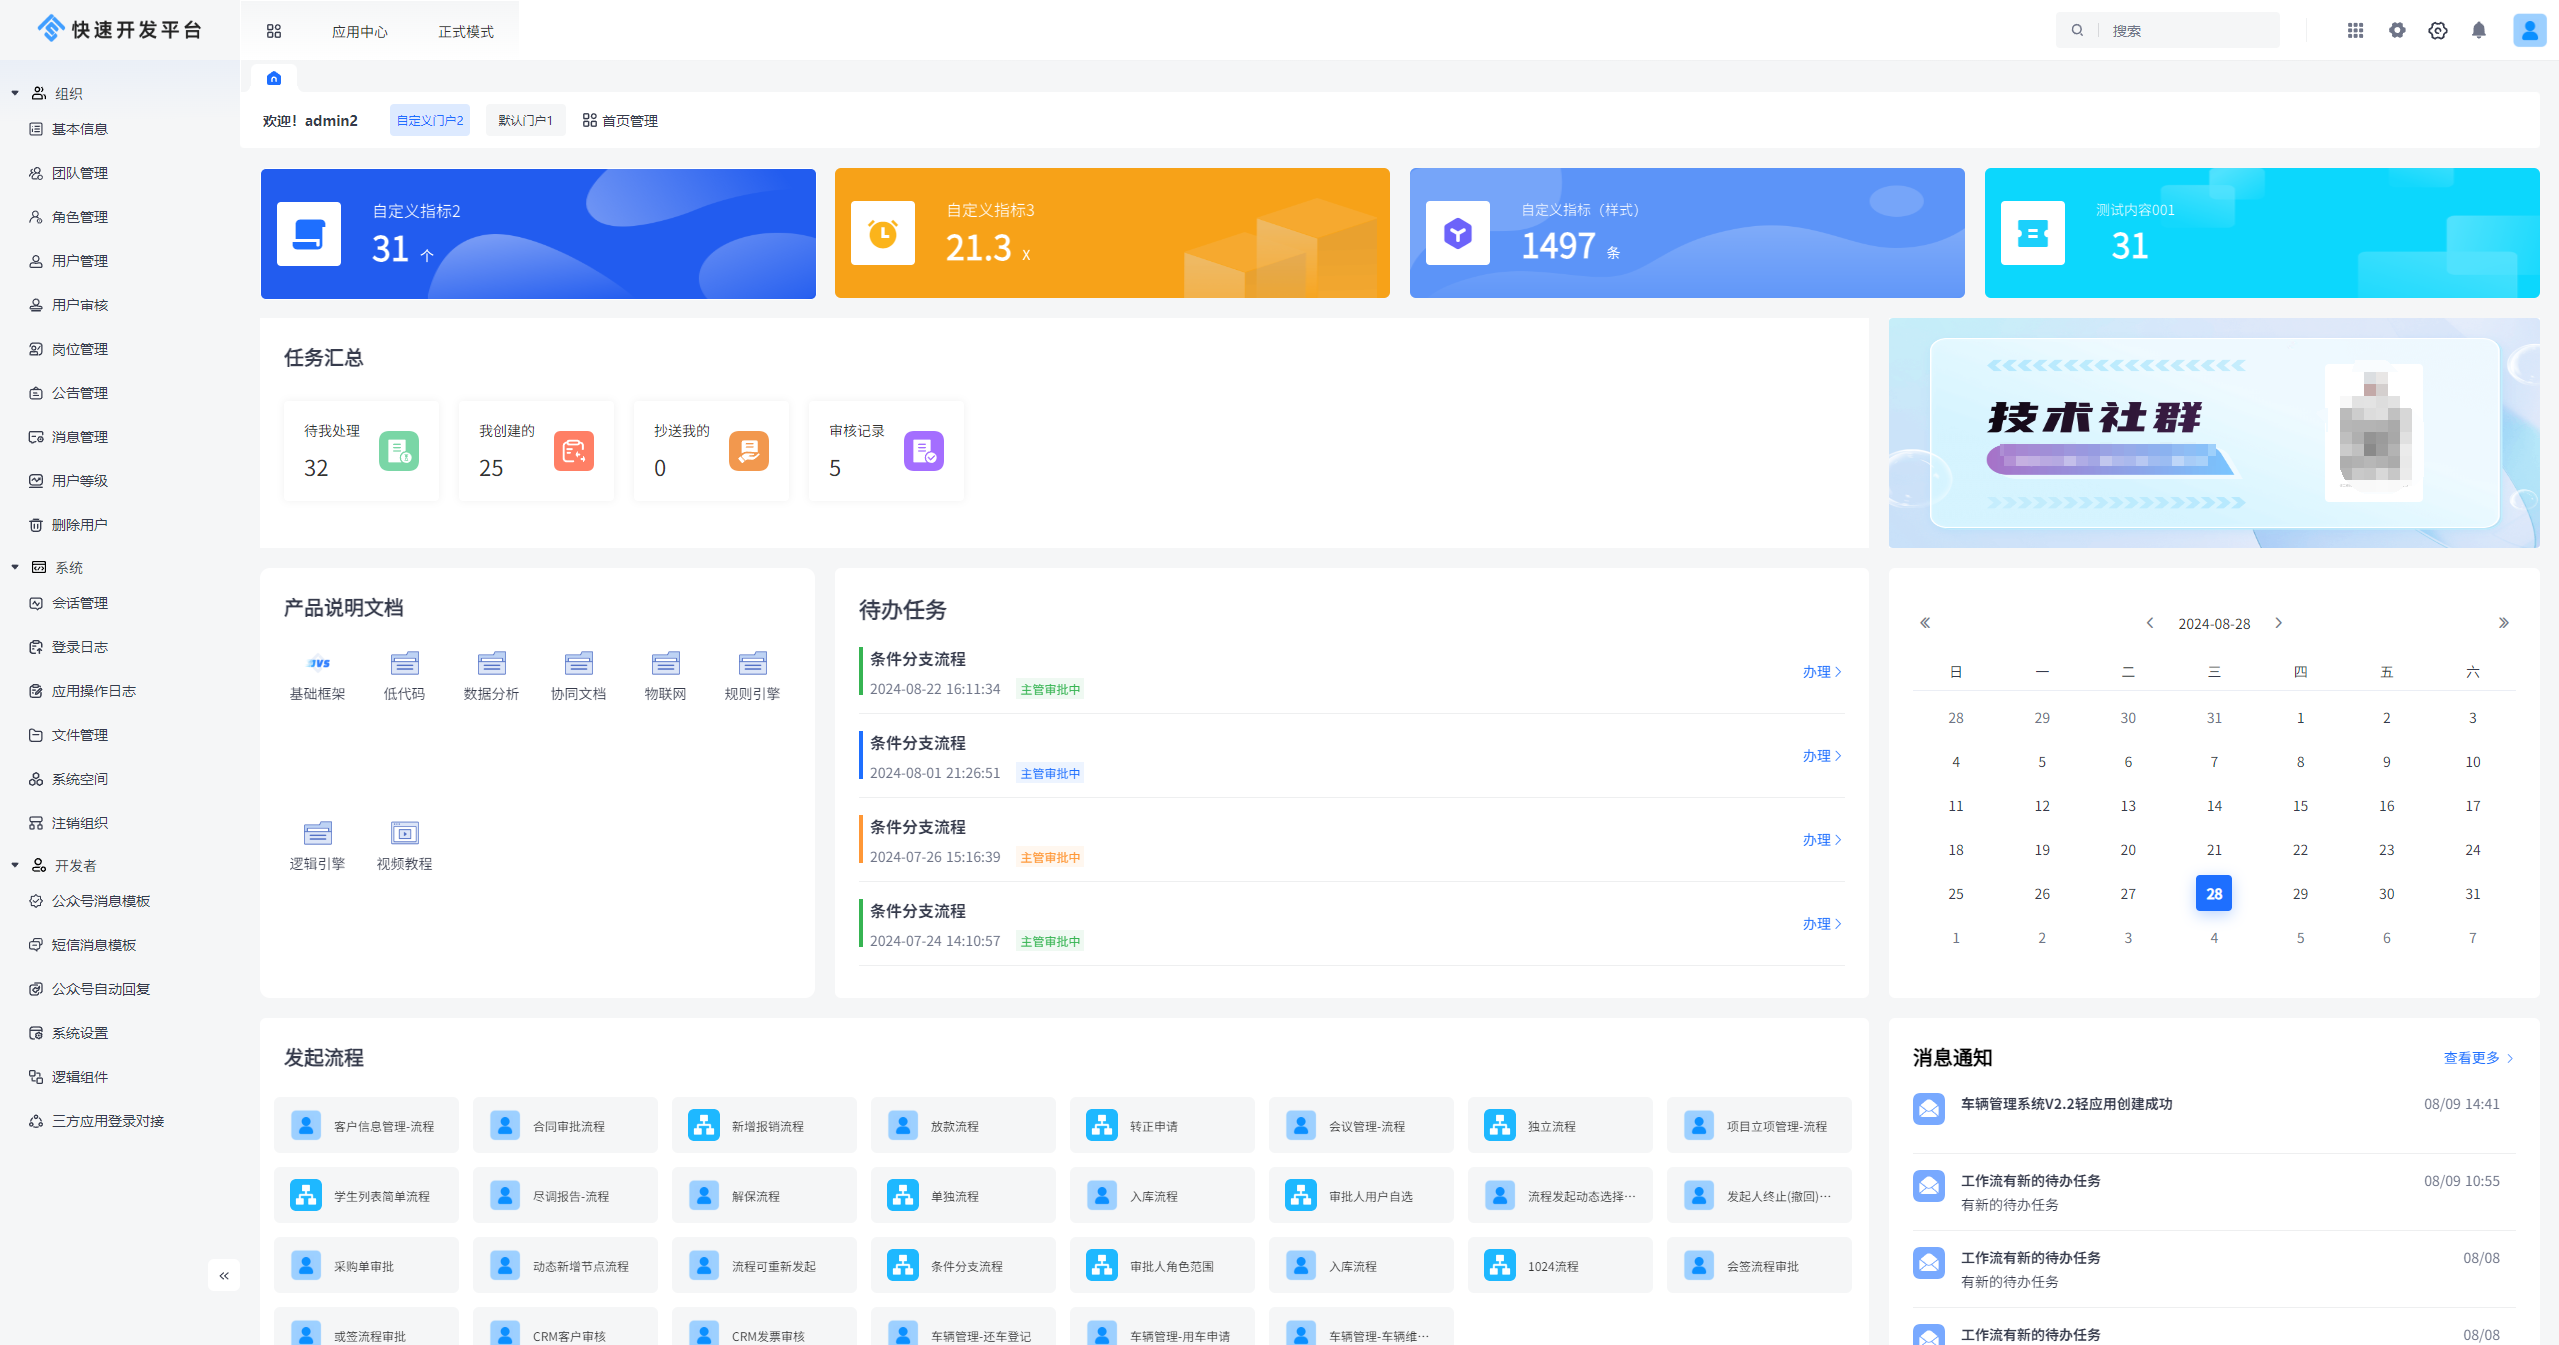Click the 审核记录 purple icon
The width and height of the screenshot is (2559, 1345).
tap(922, 451)
